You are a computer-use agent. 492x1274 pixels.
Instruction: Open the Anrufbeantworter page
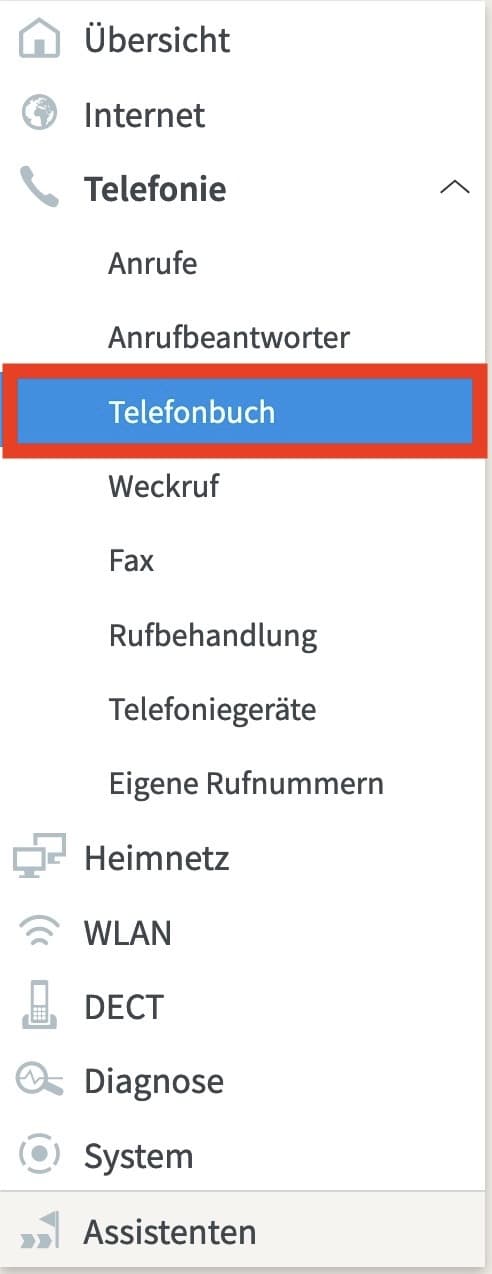(229, 337)
